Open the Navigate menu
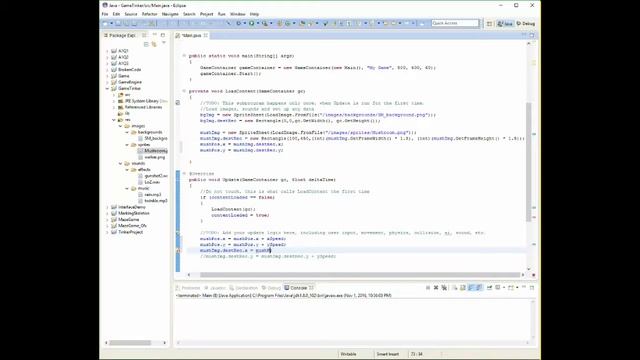 [x=170, y=14]
